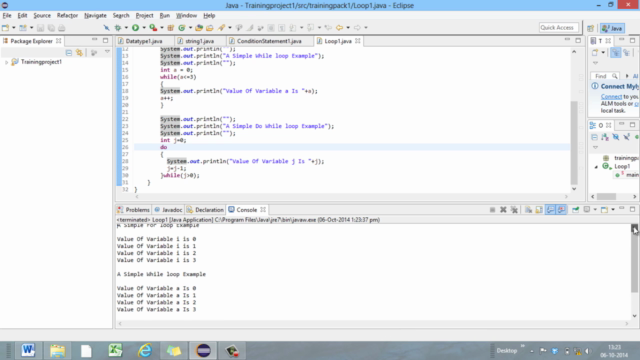640x360 pixels.
Task: Click in the Quick Access field
Action: (x=558, y=28)
